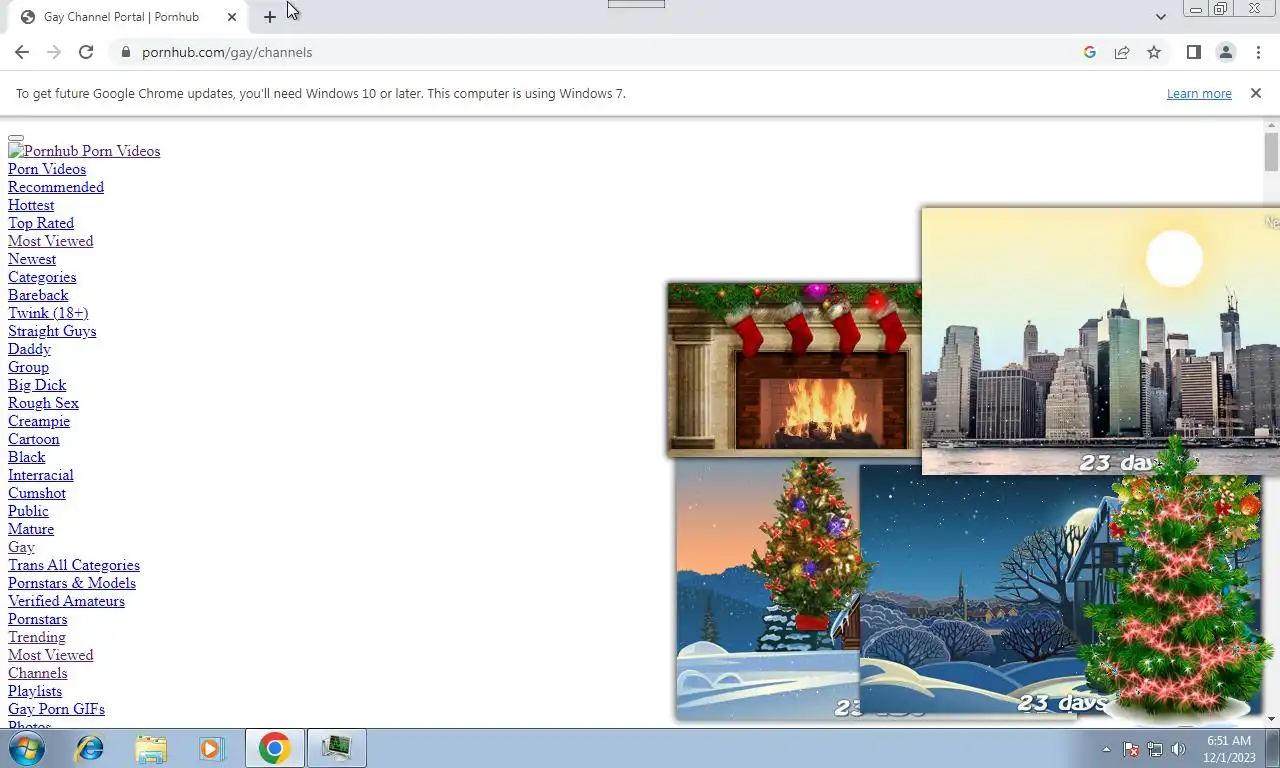Open the volume control tray icon
This screenshot has height=768, width=1280.
tap(1178, 749)
